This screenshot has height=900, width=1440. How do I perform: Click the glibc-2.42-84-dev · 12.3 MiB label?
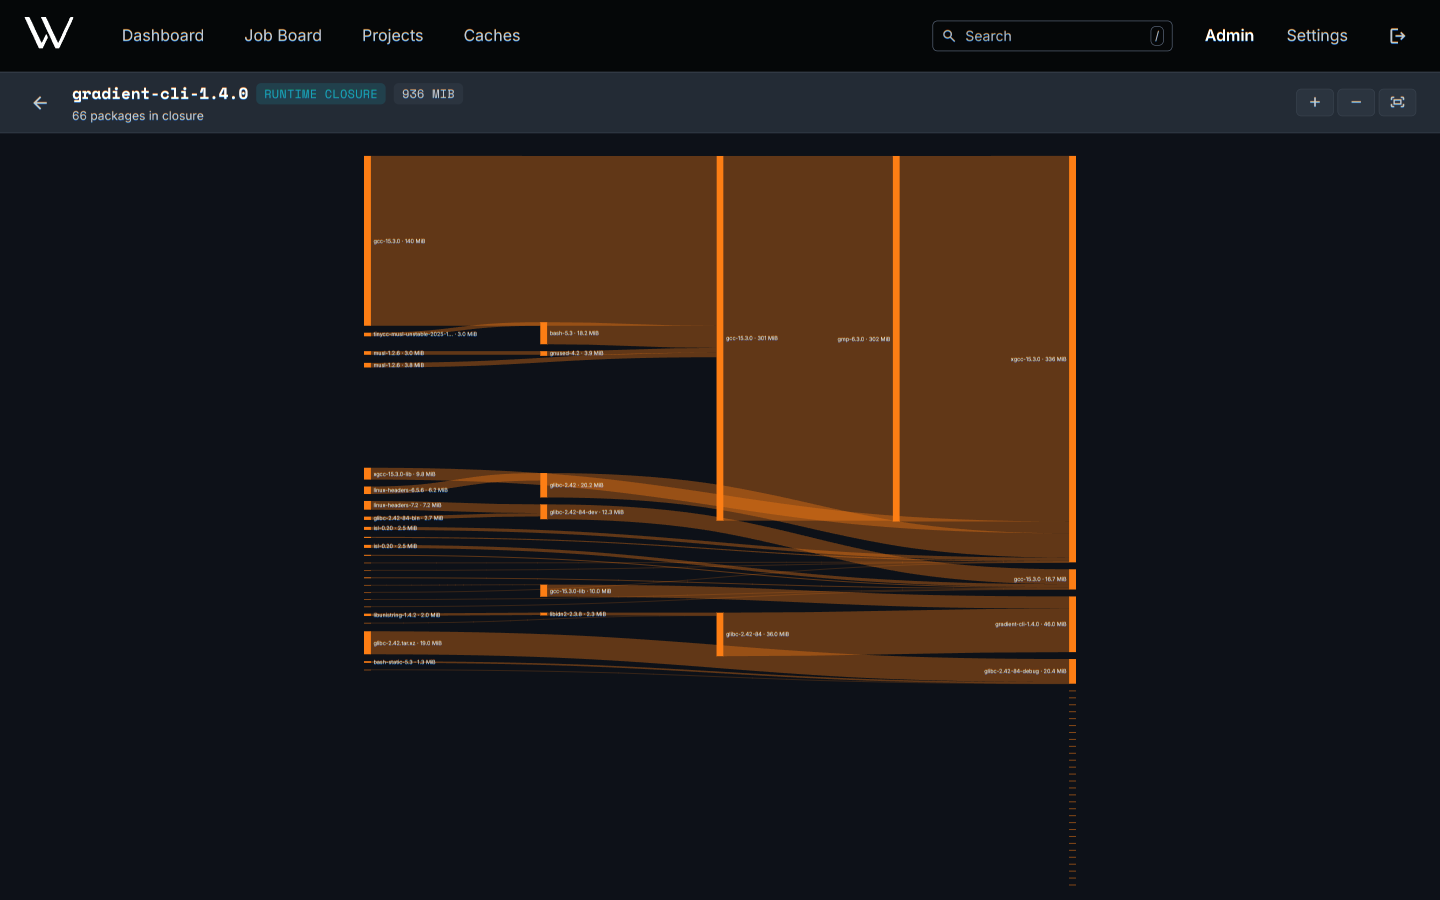(x=586, y=512)
